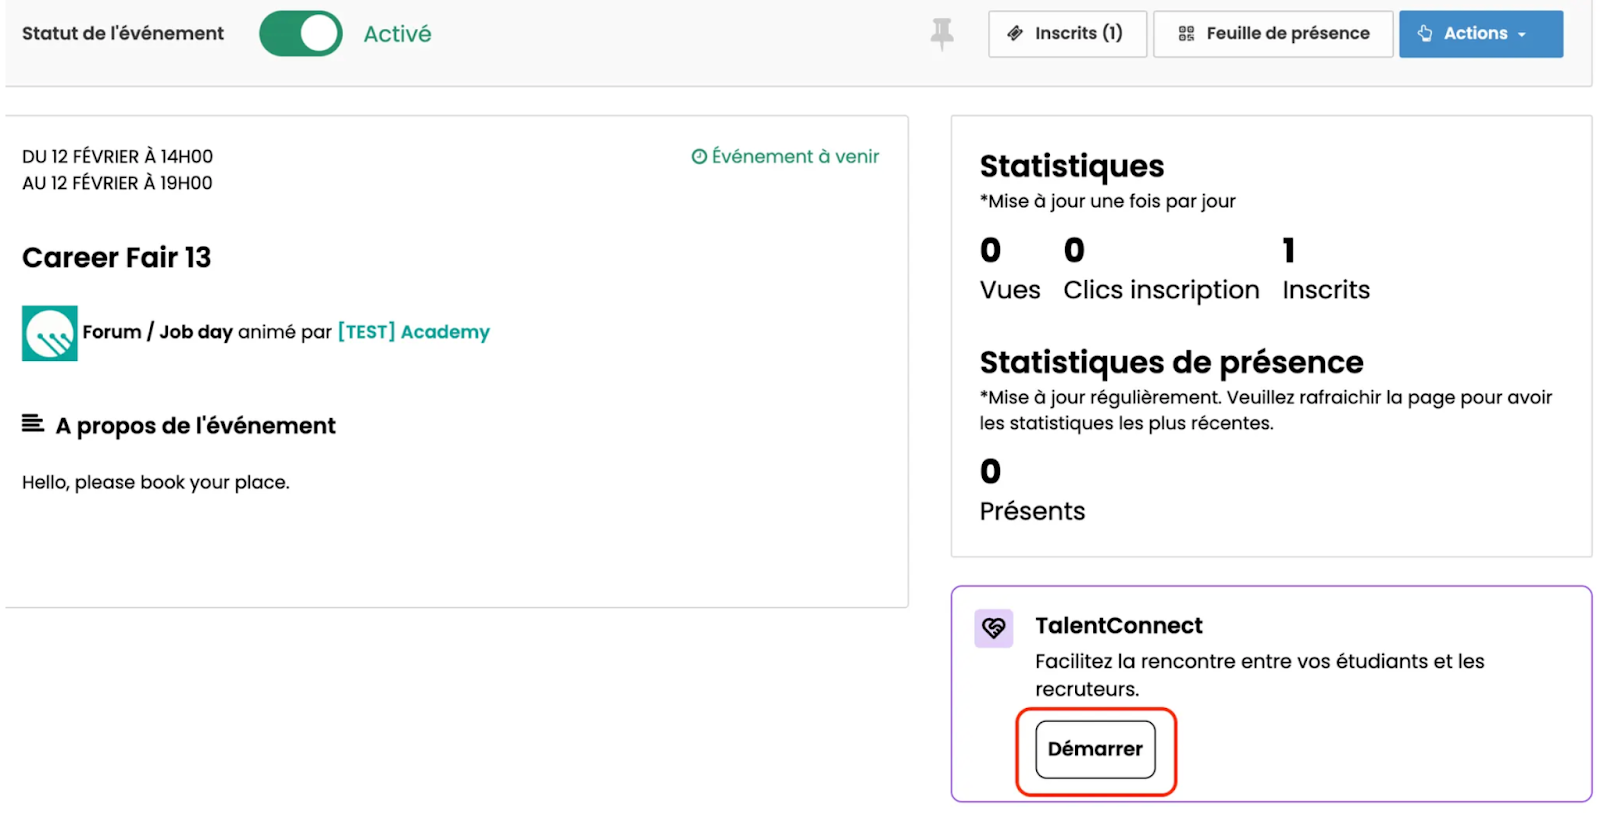Viewport: 1600px width, 822px height.
Task: Open the [TEST] Academy organizer link
Action: click(x=413, y=332)
